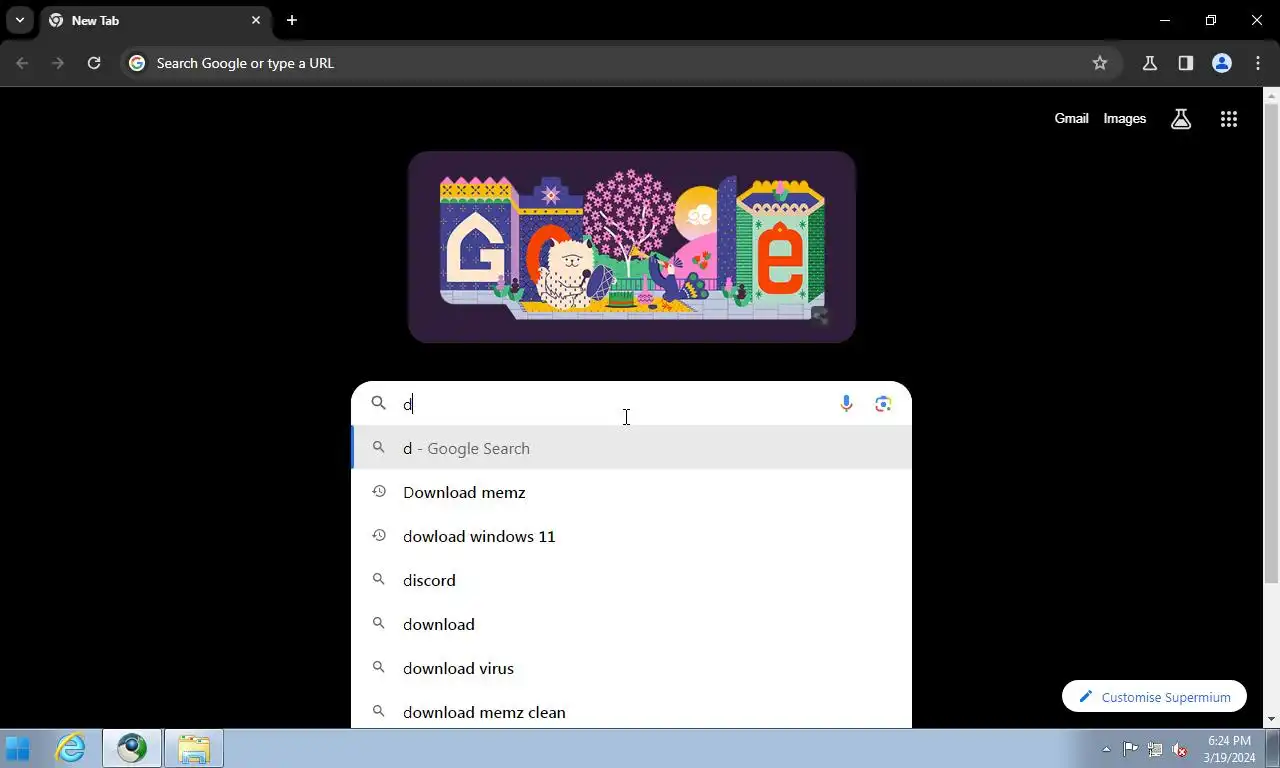Reload the page
Viewport: 1280px width, 768px height.
tap(94, 63)
